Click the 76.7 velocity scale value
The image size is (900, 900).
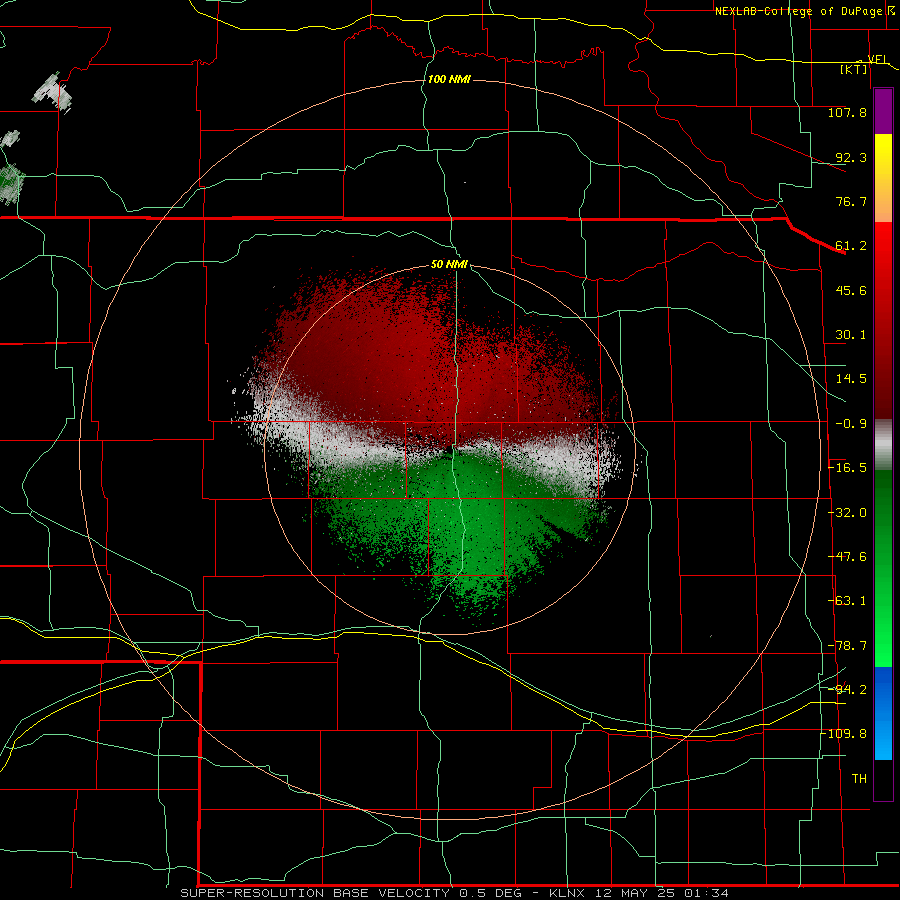(851, 201)
